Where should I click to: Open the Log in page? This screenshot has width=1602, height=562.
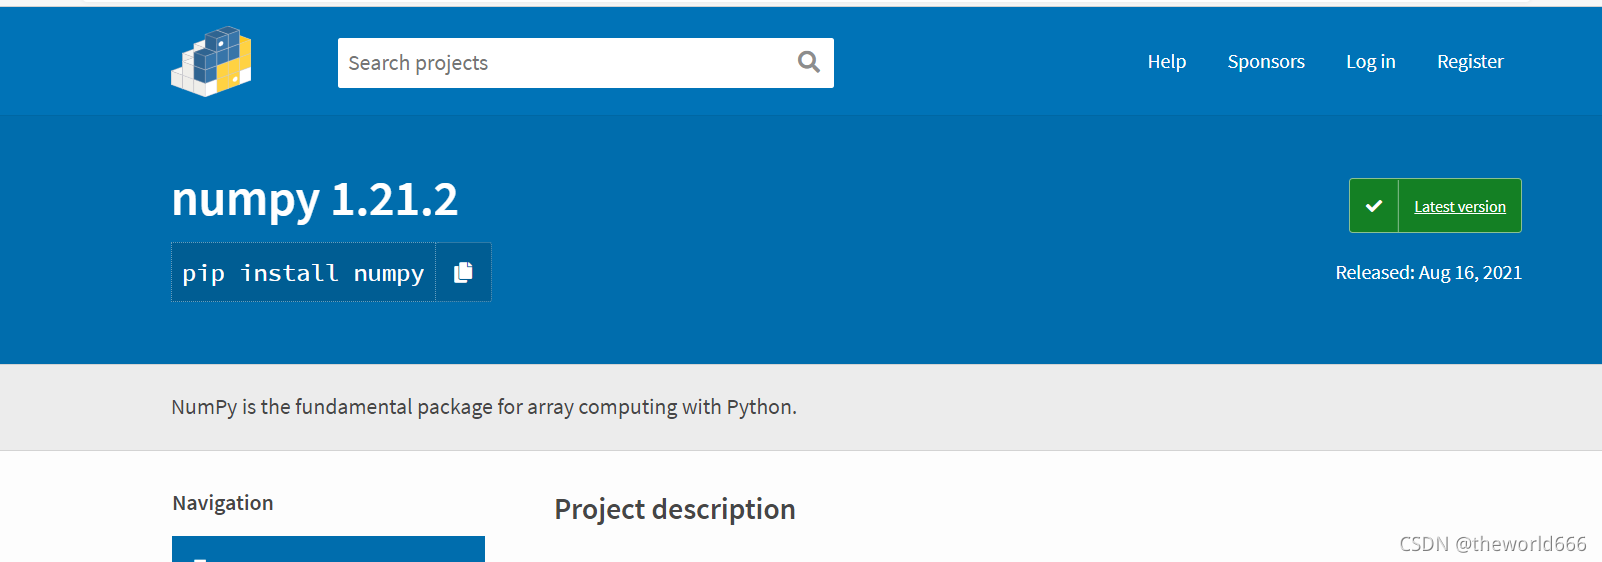[1370, 62]
